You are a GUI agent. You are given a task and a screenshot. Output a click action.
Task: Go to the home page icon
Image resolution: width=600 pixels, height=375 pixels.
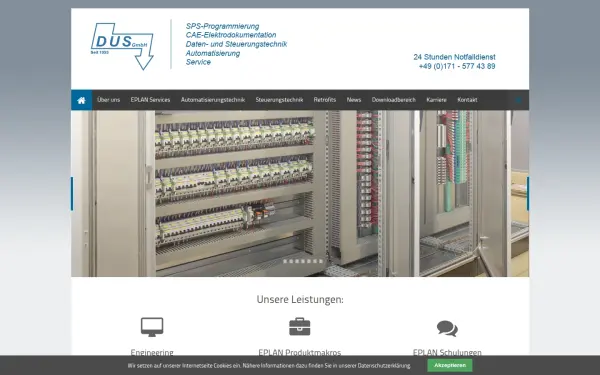tap(81, 100)
